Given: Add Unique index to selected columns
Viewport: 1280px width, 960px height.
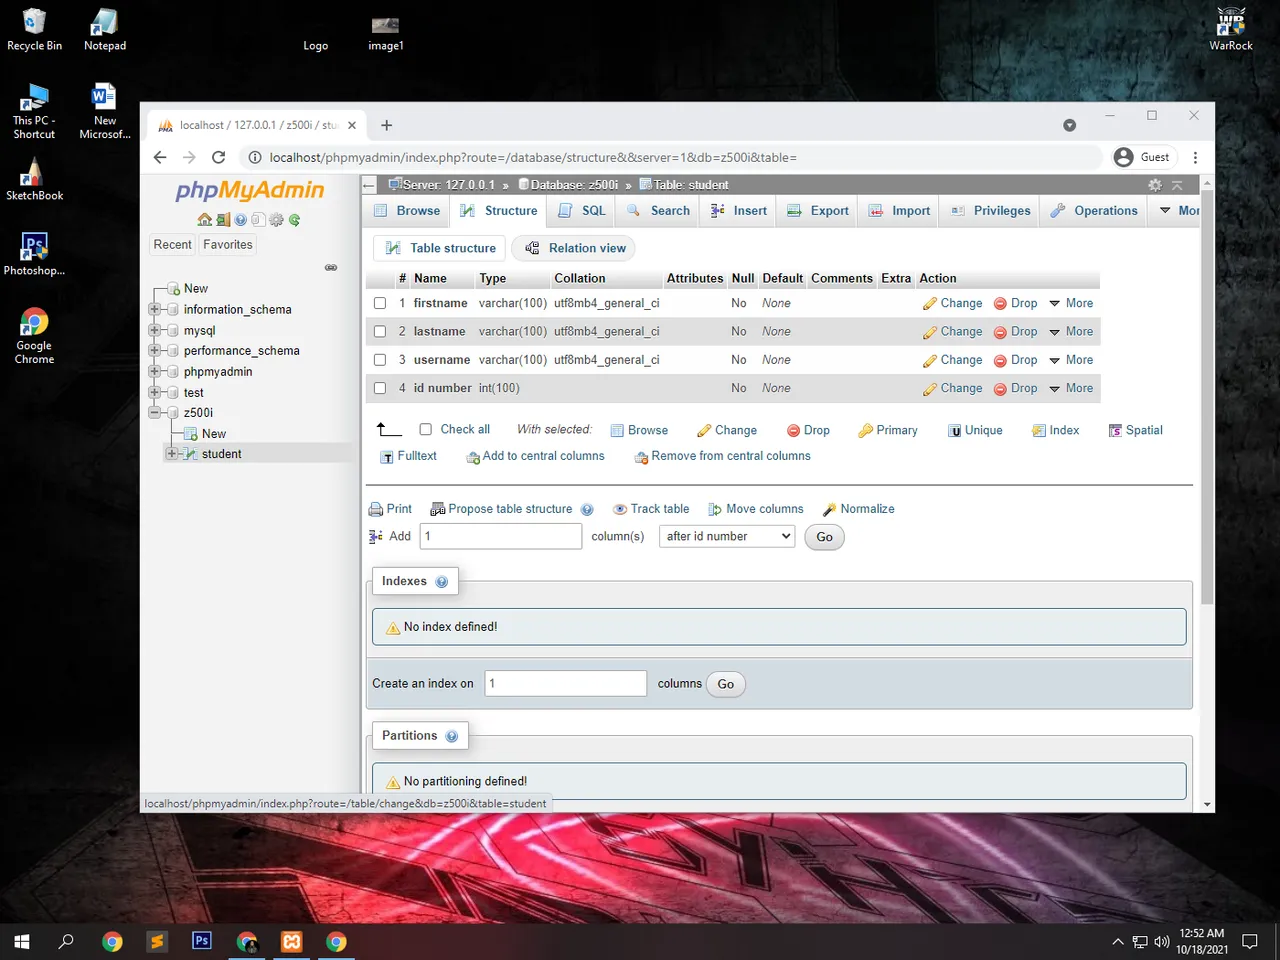Looking at the screenshot, I should click(x=975, y=430).
